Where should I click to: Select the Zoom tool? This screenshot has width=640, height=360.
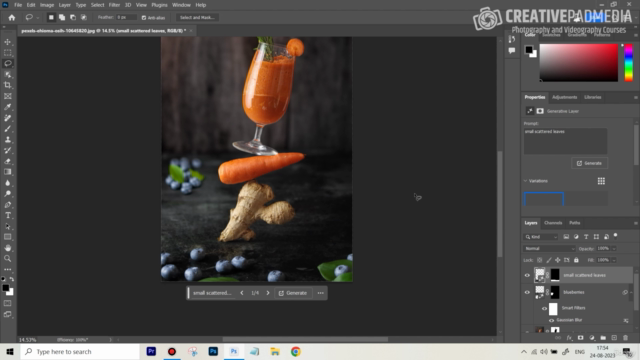7,258
